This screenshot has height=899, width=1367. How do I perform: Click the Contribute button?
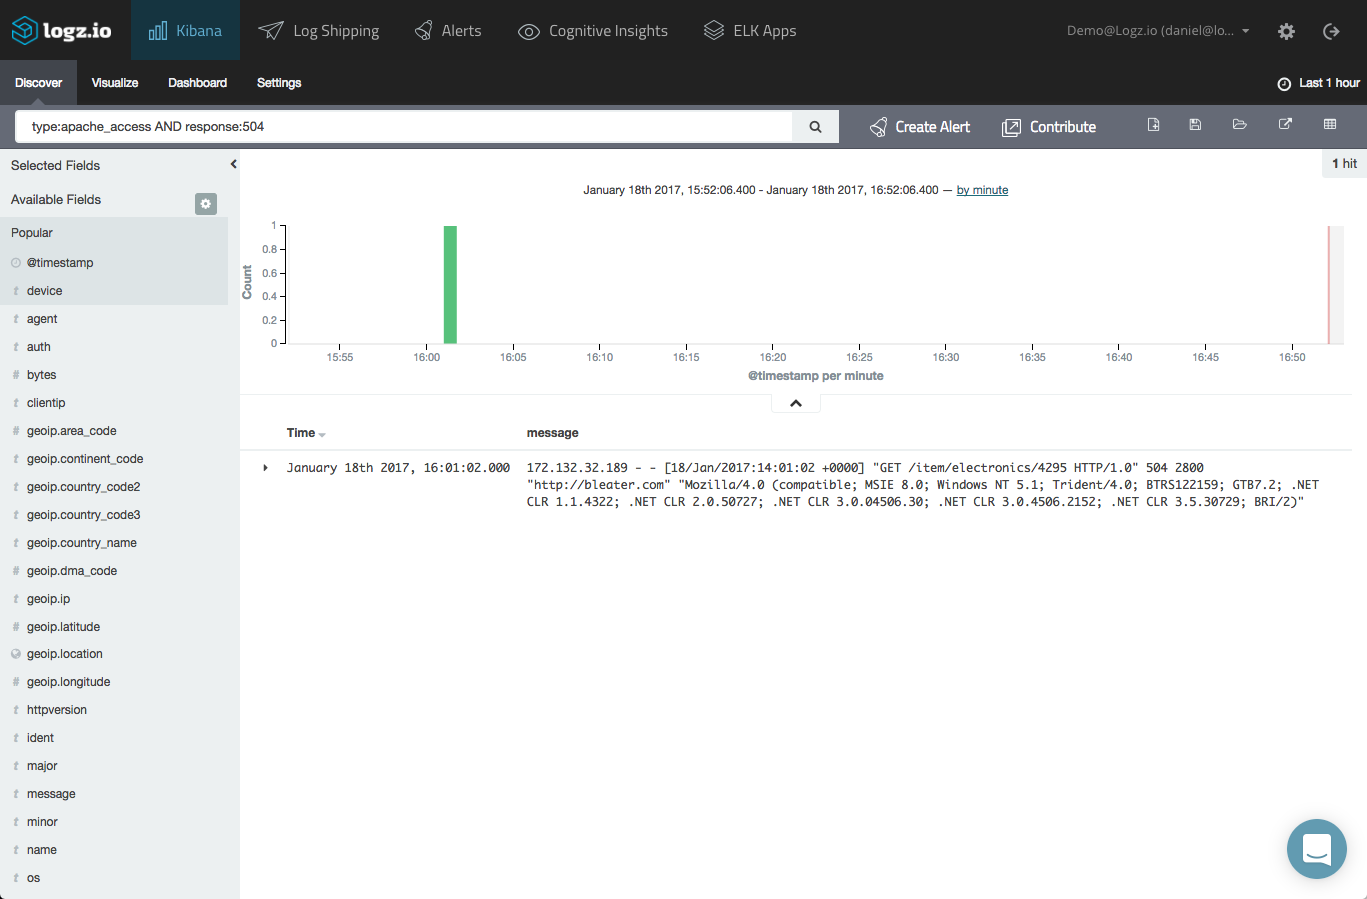[x=1049, y=127]
